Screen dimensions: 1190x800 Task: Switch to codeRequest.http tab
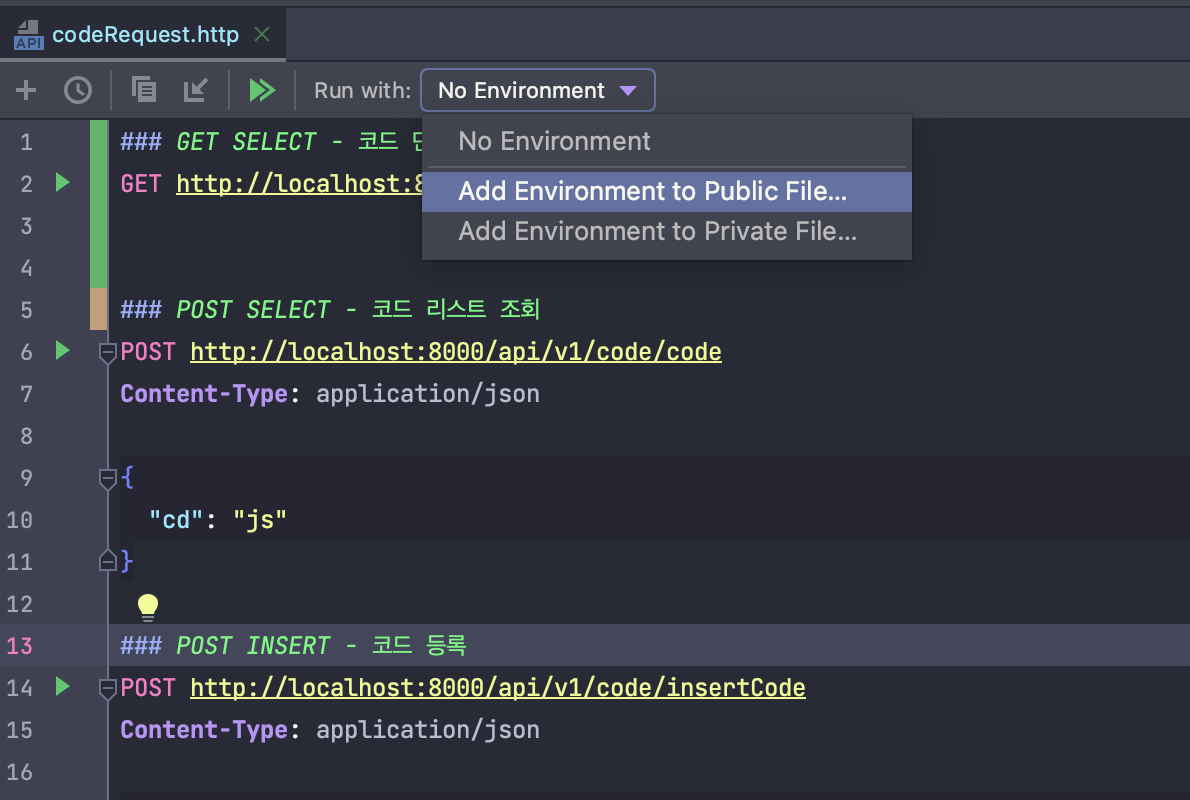tap(145, 34)
